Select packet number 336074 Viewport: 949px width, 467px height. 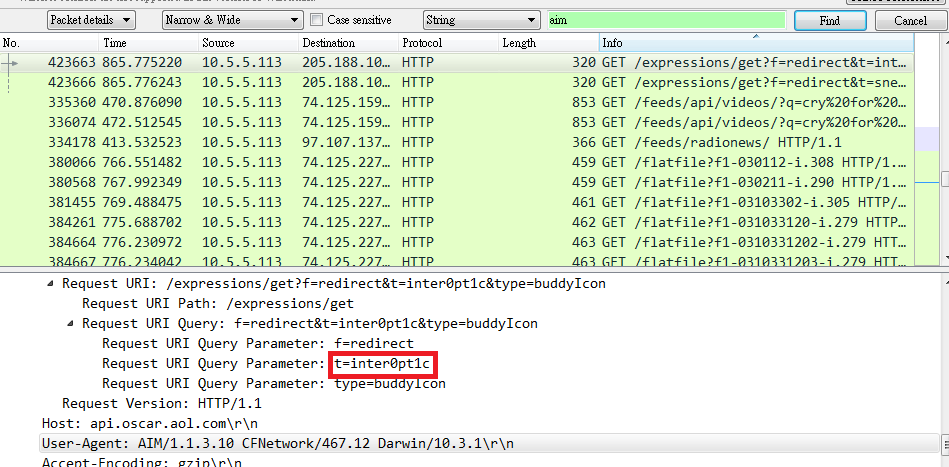coord(457,122)
